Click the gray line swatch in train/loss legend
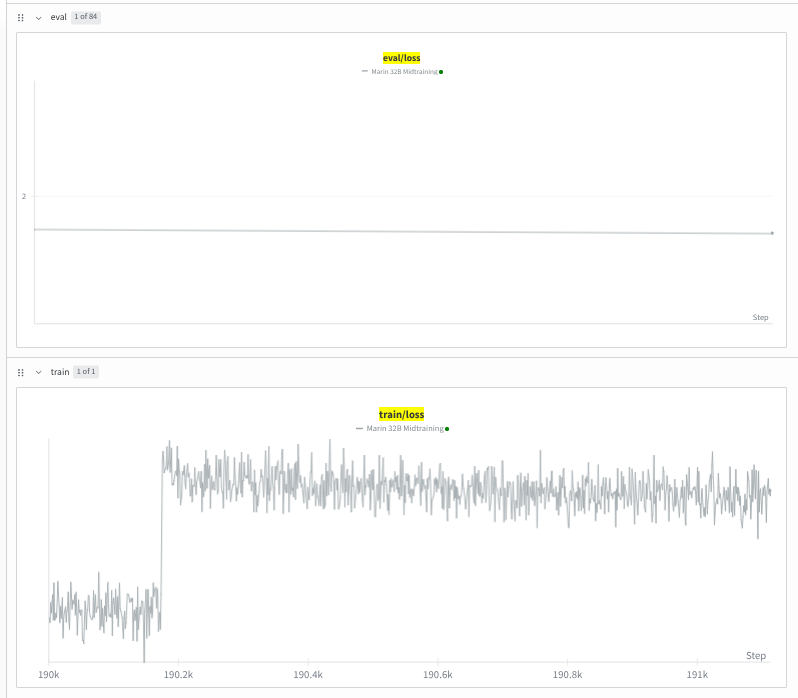Image resolution: width=798 pixels, height=698 pixels. coord(360,428)
